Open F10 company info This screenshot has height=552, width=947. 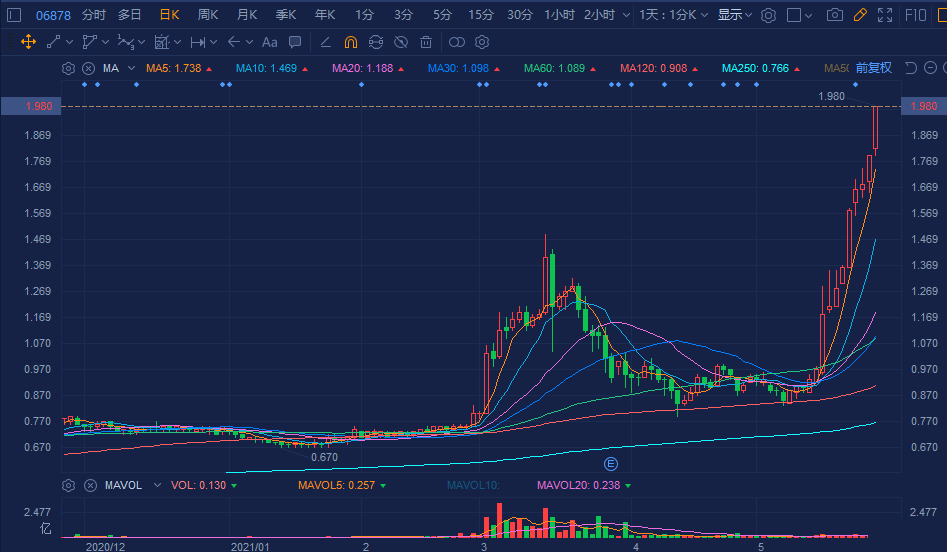tap(916, 15)
